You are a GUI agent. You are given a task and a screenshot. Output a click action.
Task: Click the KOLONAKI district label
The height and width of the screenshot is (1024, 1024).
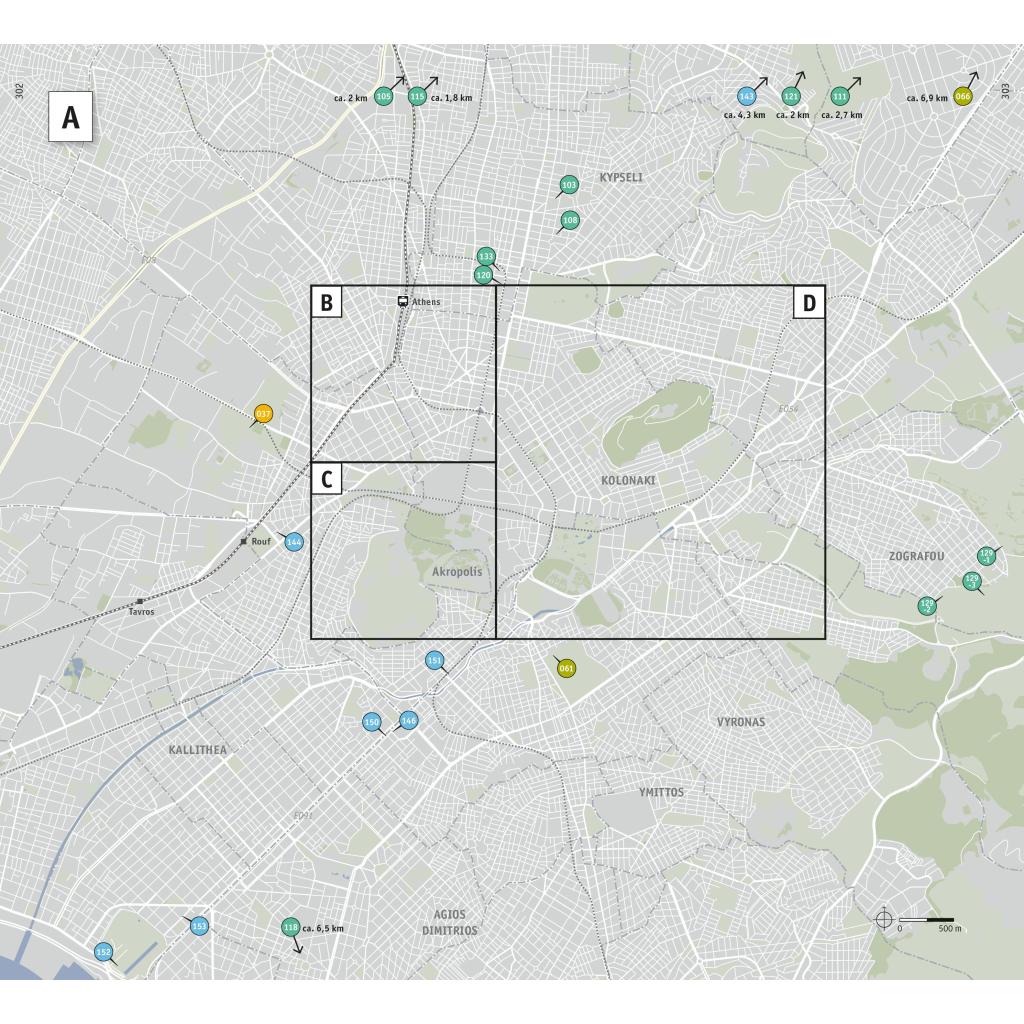628,480
